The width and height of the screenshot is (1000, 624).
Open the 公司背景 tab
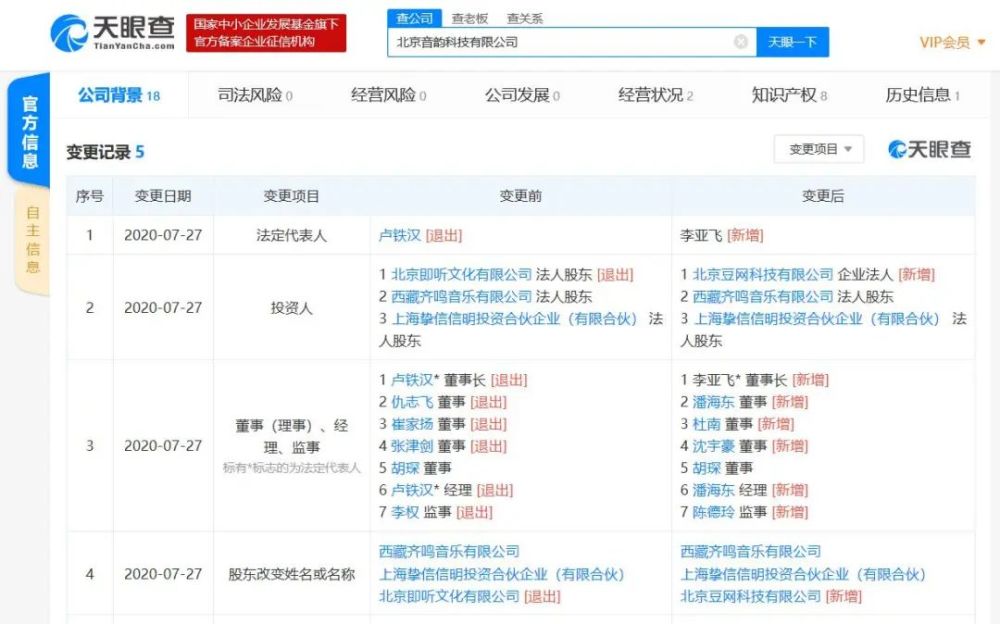click(x=119, y=96)
